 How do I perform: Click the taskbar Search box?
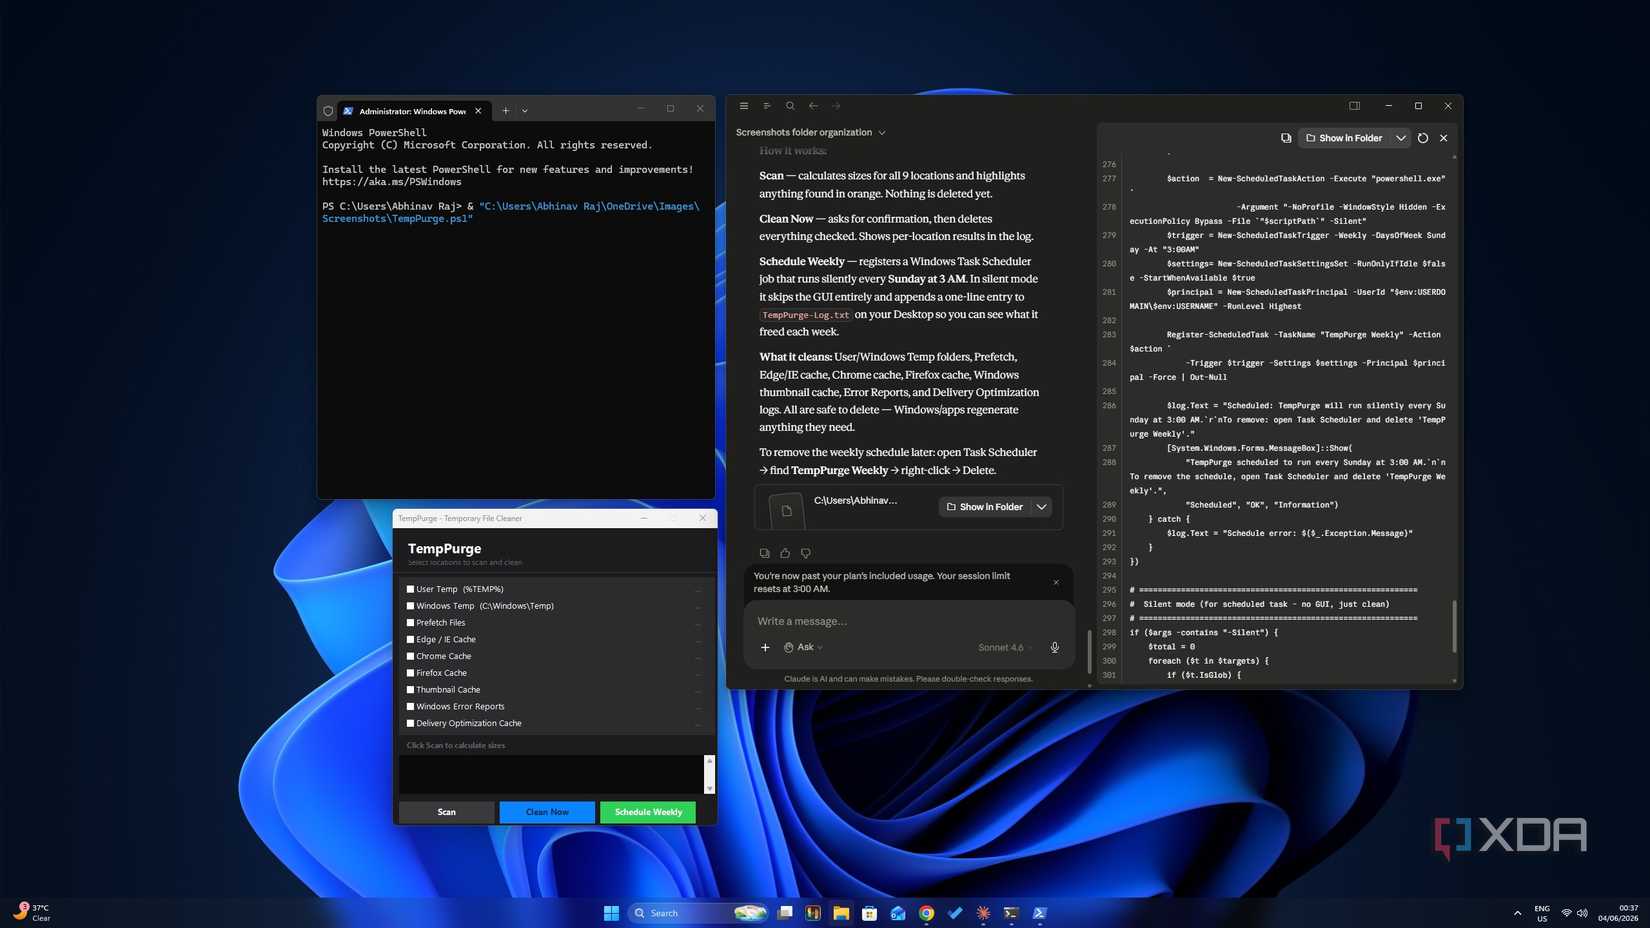pos(698,913)
